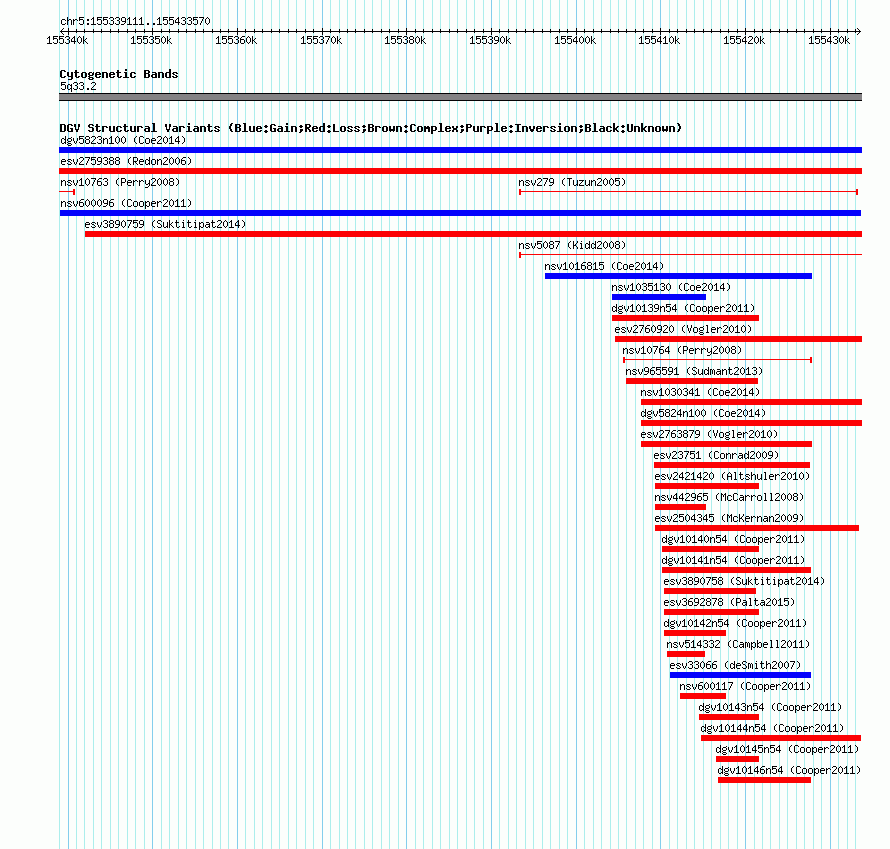Viewport: 890px width, 849px height.
Task: Click nsv514332 (Campbell2011) label
Action: pyautogui.click(x=738, y=644)
